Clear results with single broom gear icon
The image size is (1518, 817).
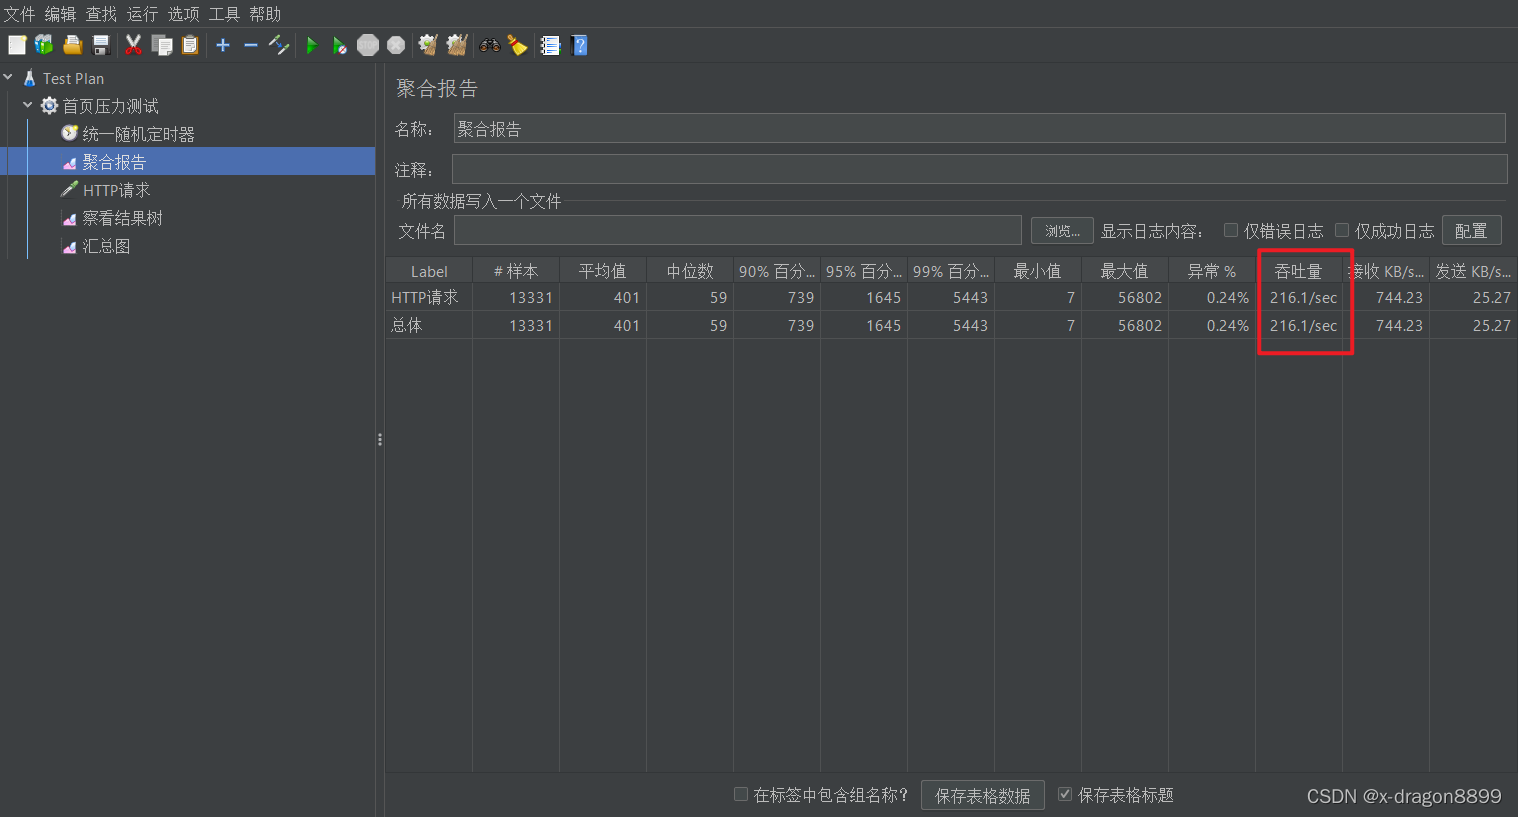tap(428, 45)
